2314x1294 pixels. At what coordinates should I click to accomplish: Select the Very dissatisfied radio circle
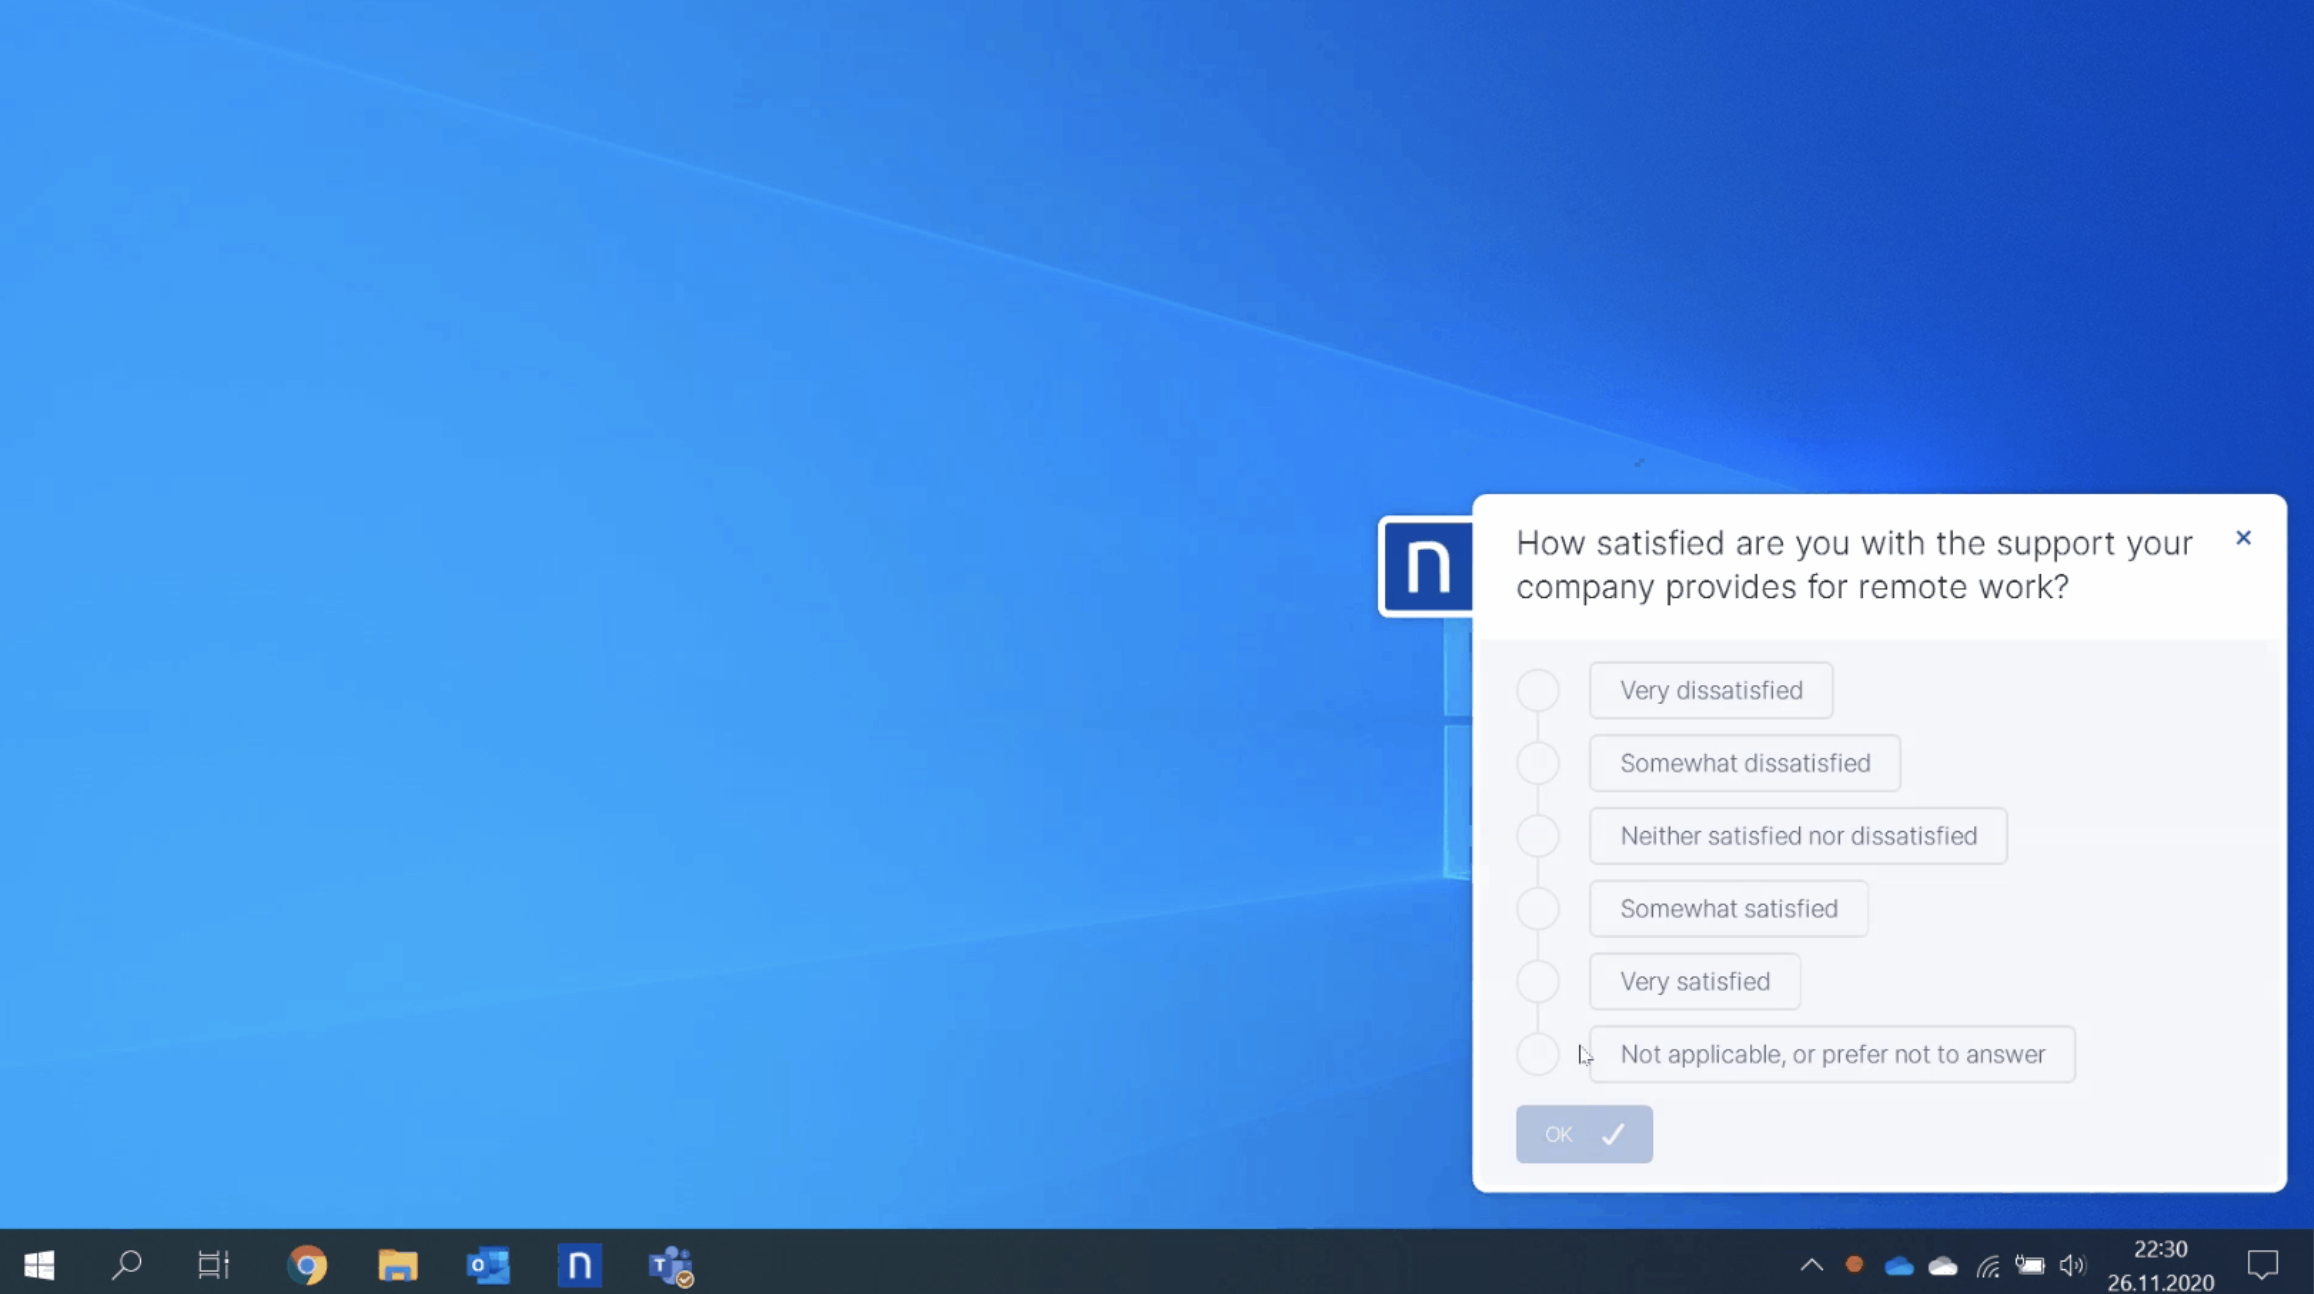[x=1537, y=690]
